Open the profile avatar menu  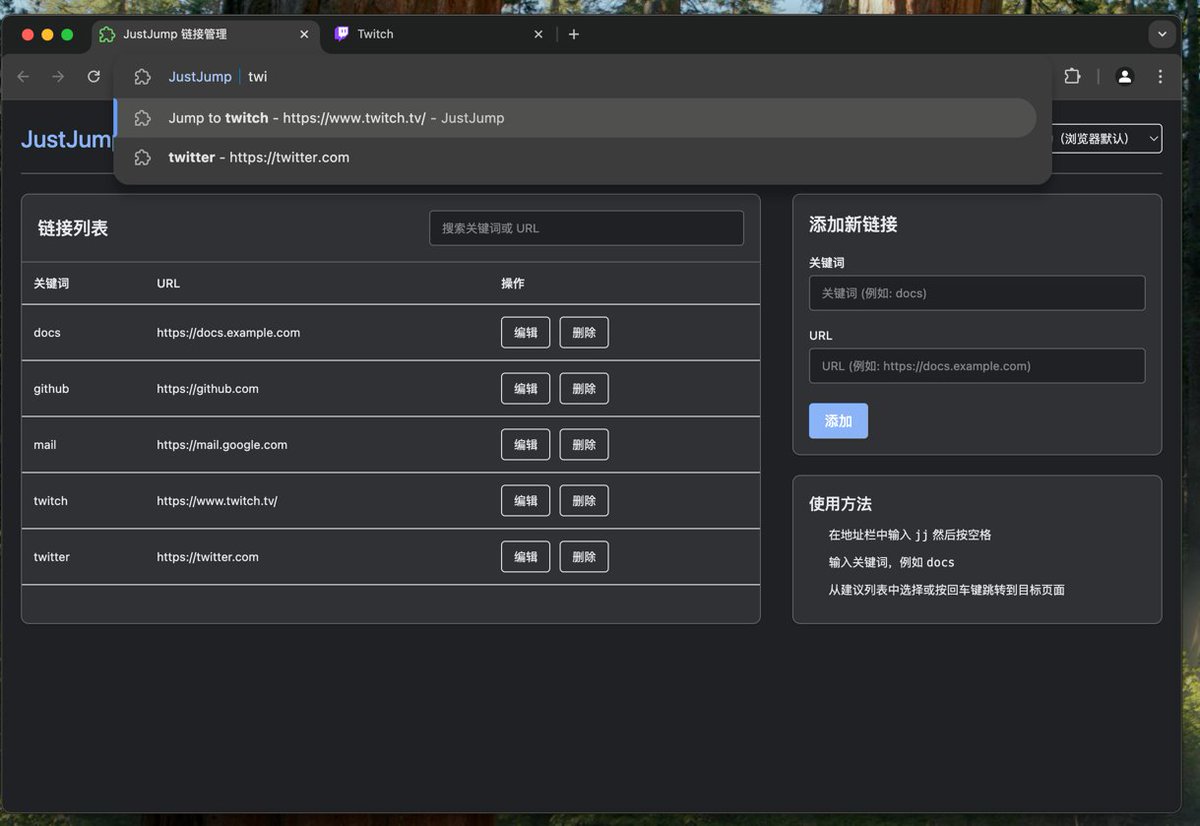coord(1125,76)
